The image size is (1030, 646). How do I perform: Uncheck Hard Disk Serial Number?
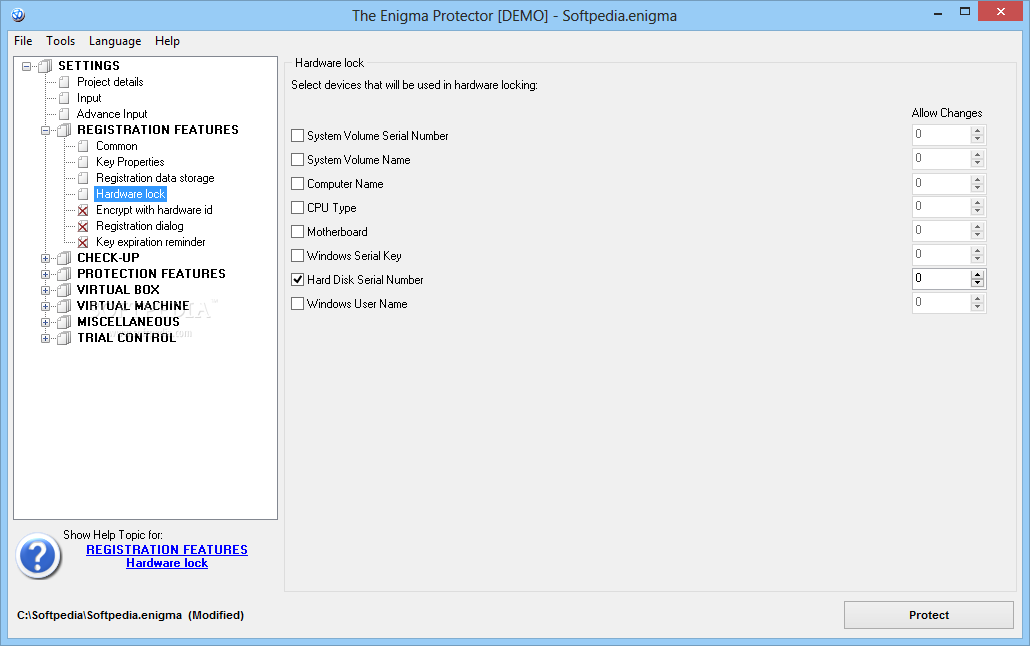tap(298, 279)
